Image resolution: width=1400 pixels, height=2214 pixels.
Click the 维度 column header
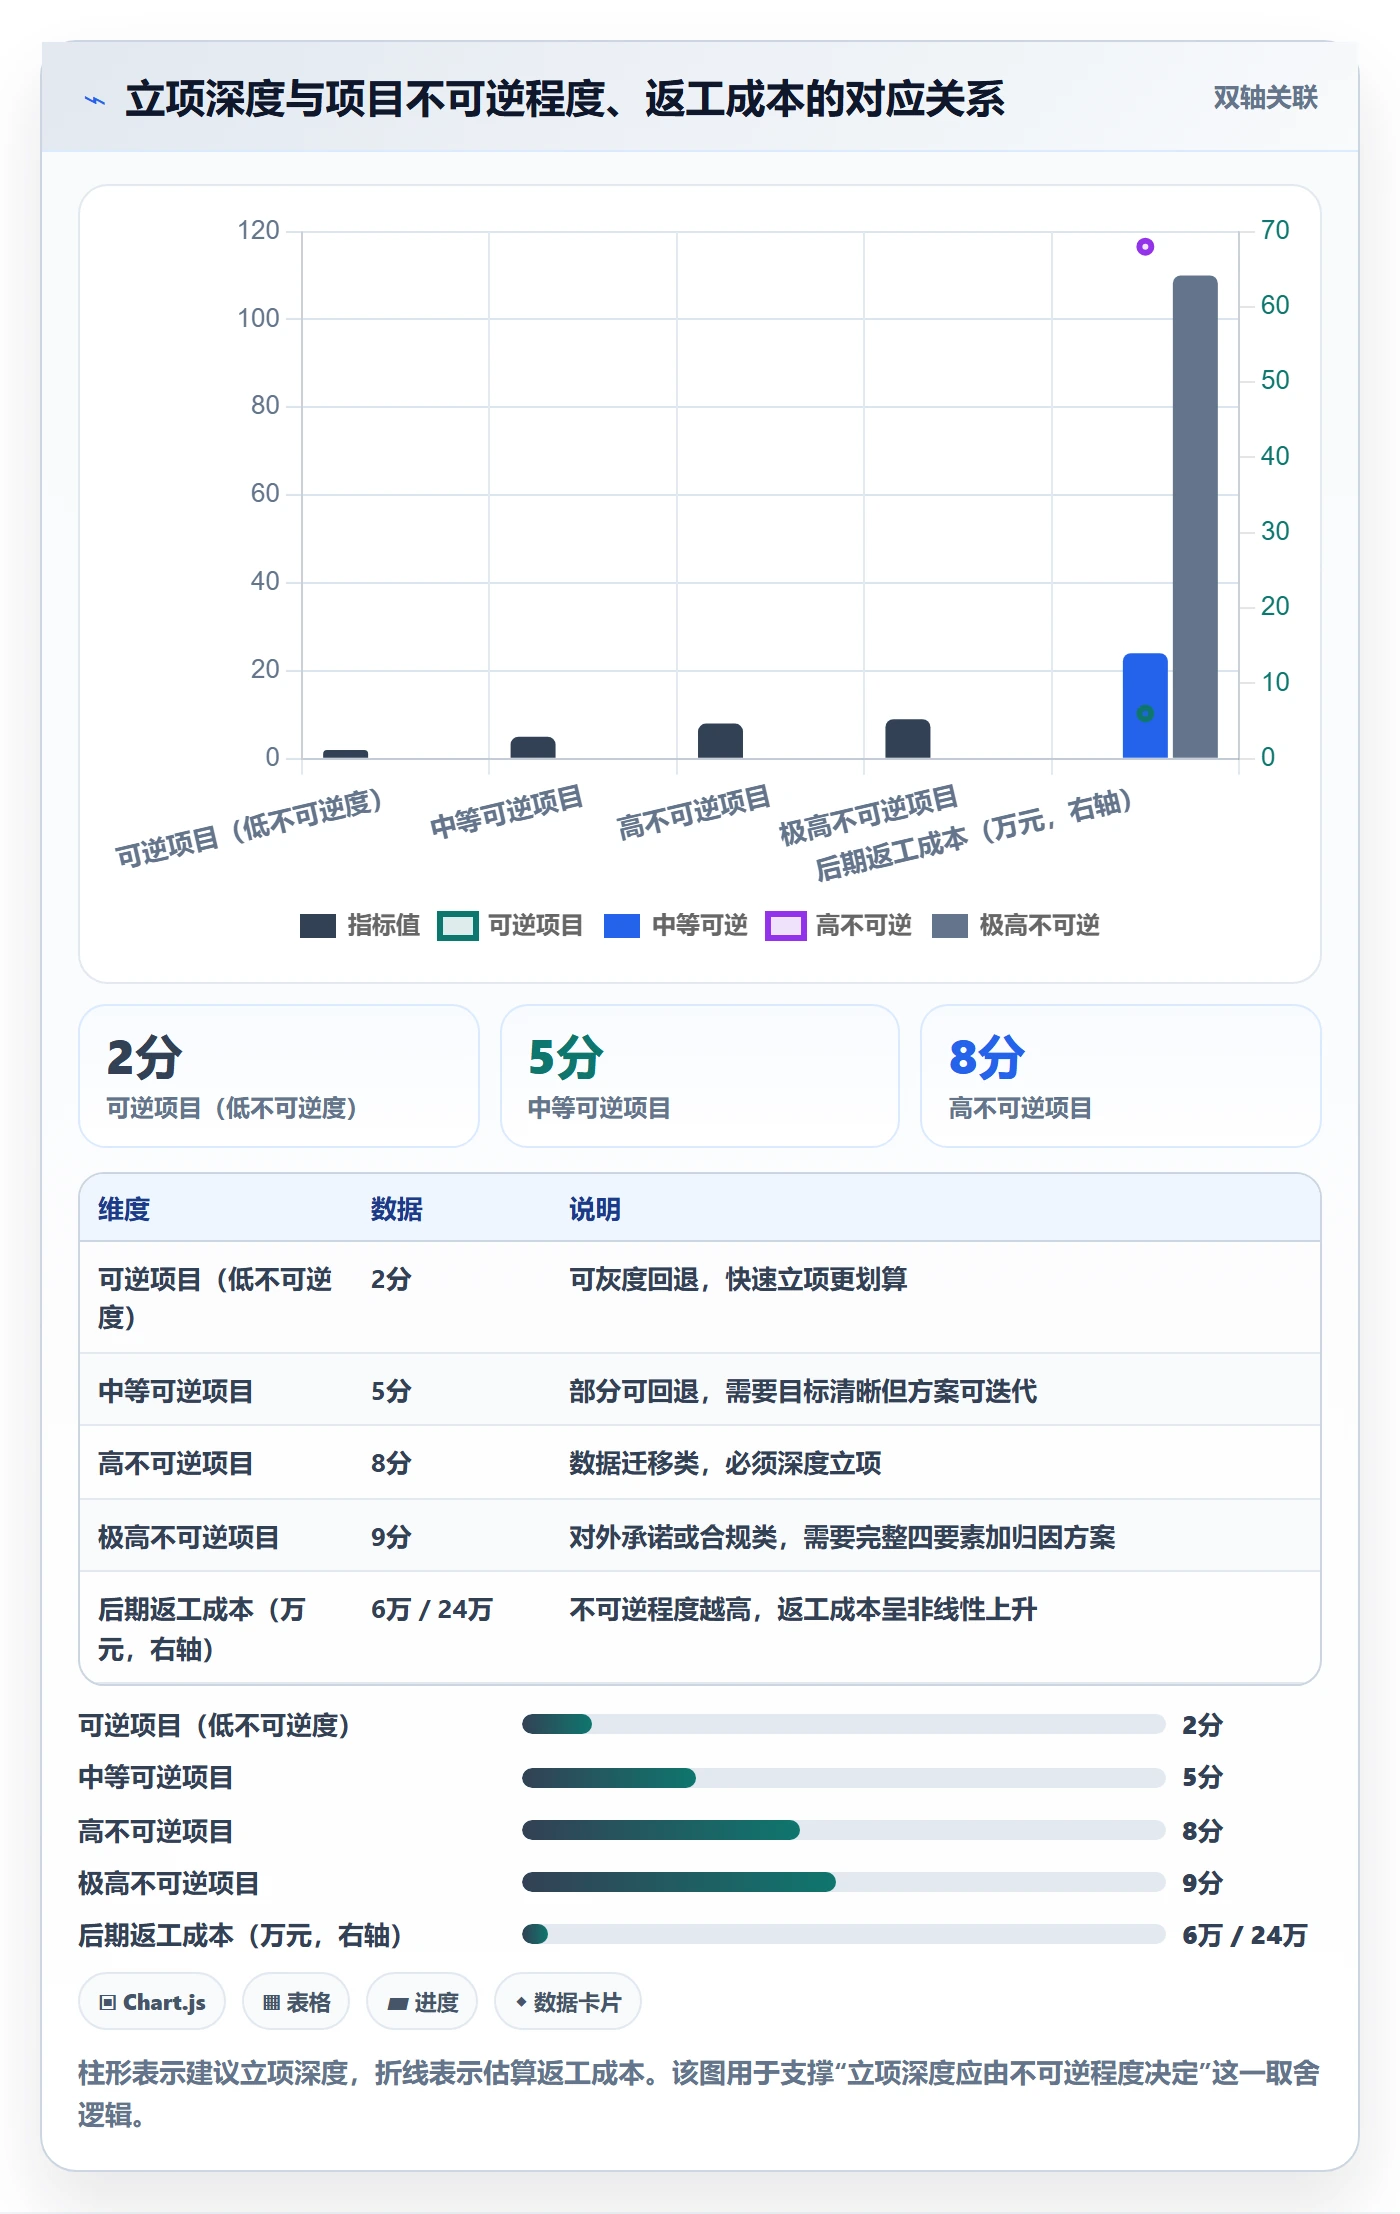[124, 1209]
